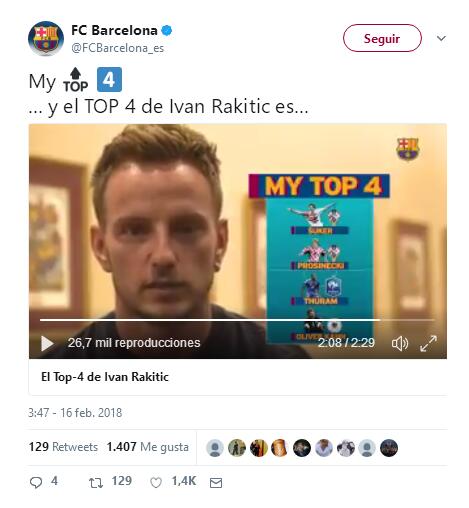Retweet using the retweet arrows icon
This screenshot has height=508, width=469.
[x=96, y=482]
